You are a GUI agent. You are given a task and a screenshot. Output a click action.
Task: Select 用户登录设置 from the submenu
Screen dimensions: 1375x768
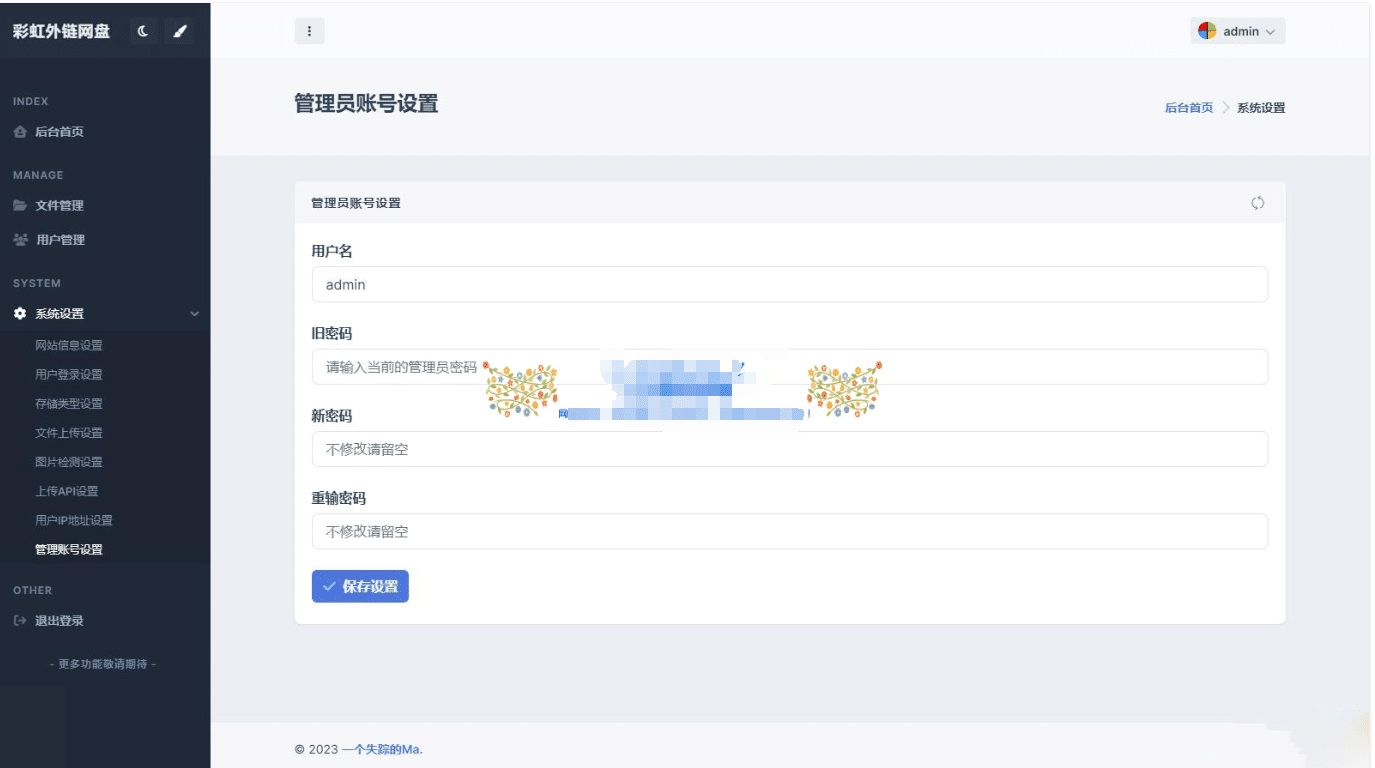tap(69, 375)
